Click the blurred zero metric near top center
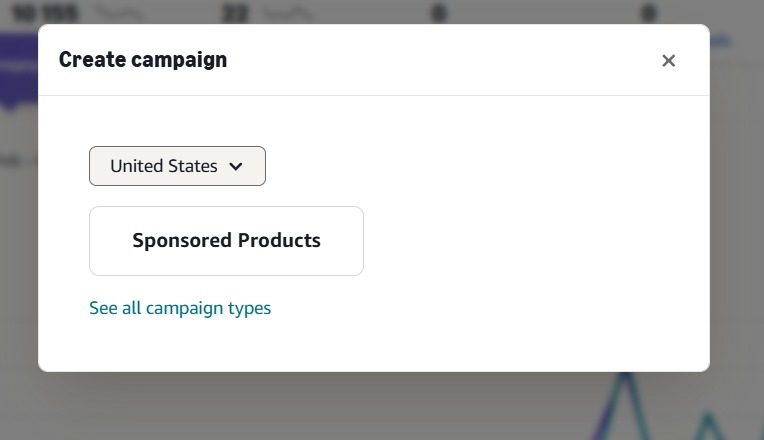764x440 pixels. pos(439,13)
